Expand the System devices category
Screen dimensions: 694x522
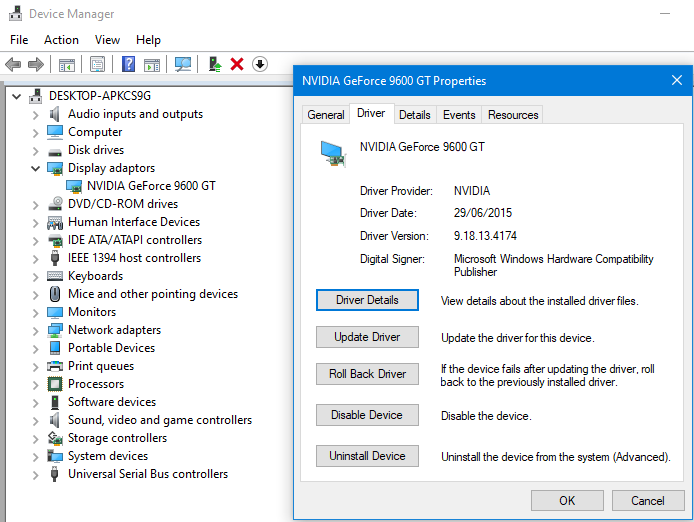point(35,456)
